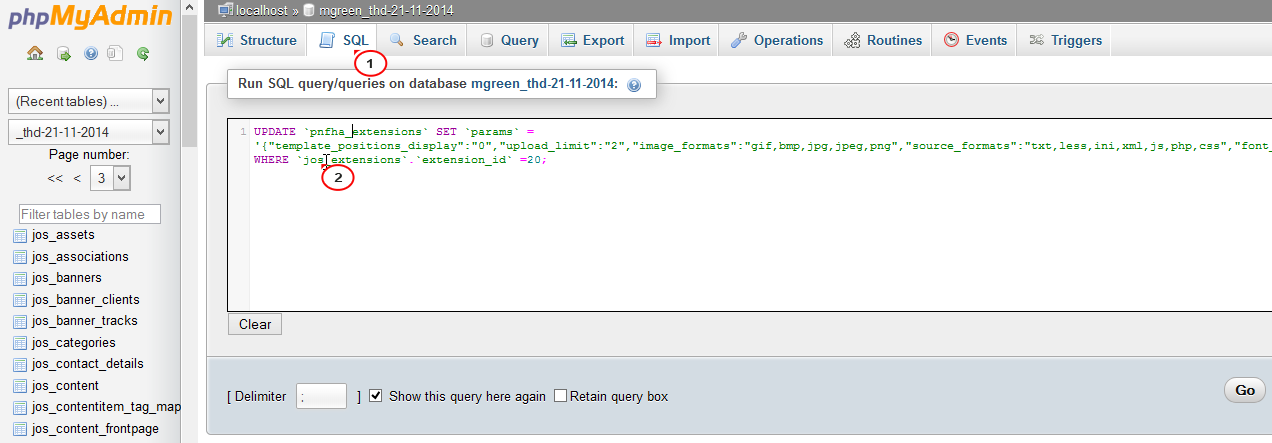
Task: Go to phpMyAdmin home via house icon
Action: click(x=35, y=53)
